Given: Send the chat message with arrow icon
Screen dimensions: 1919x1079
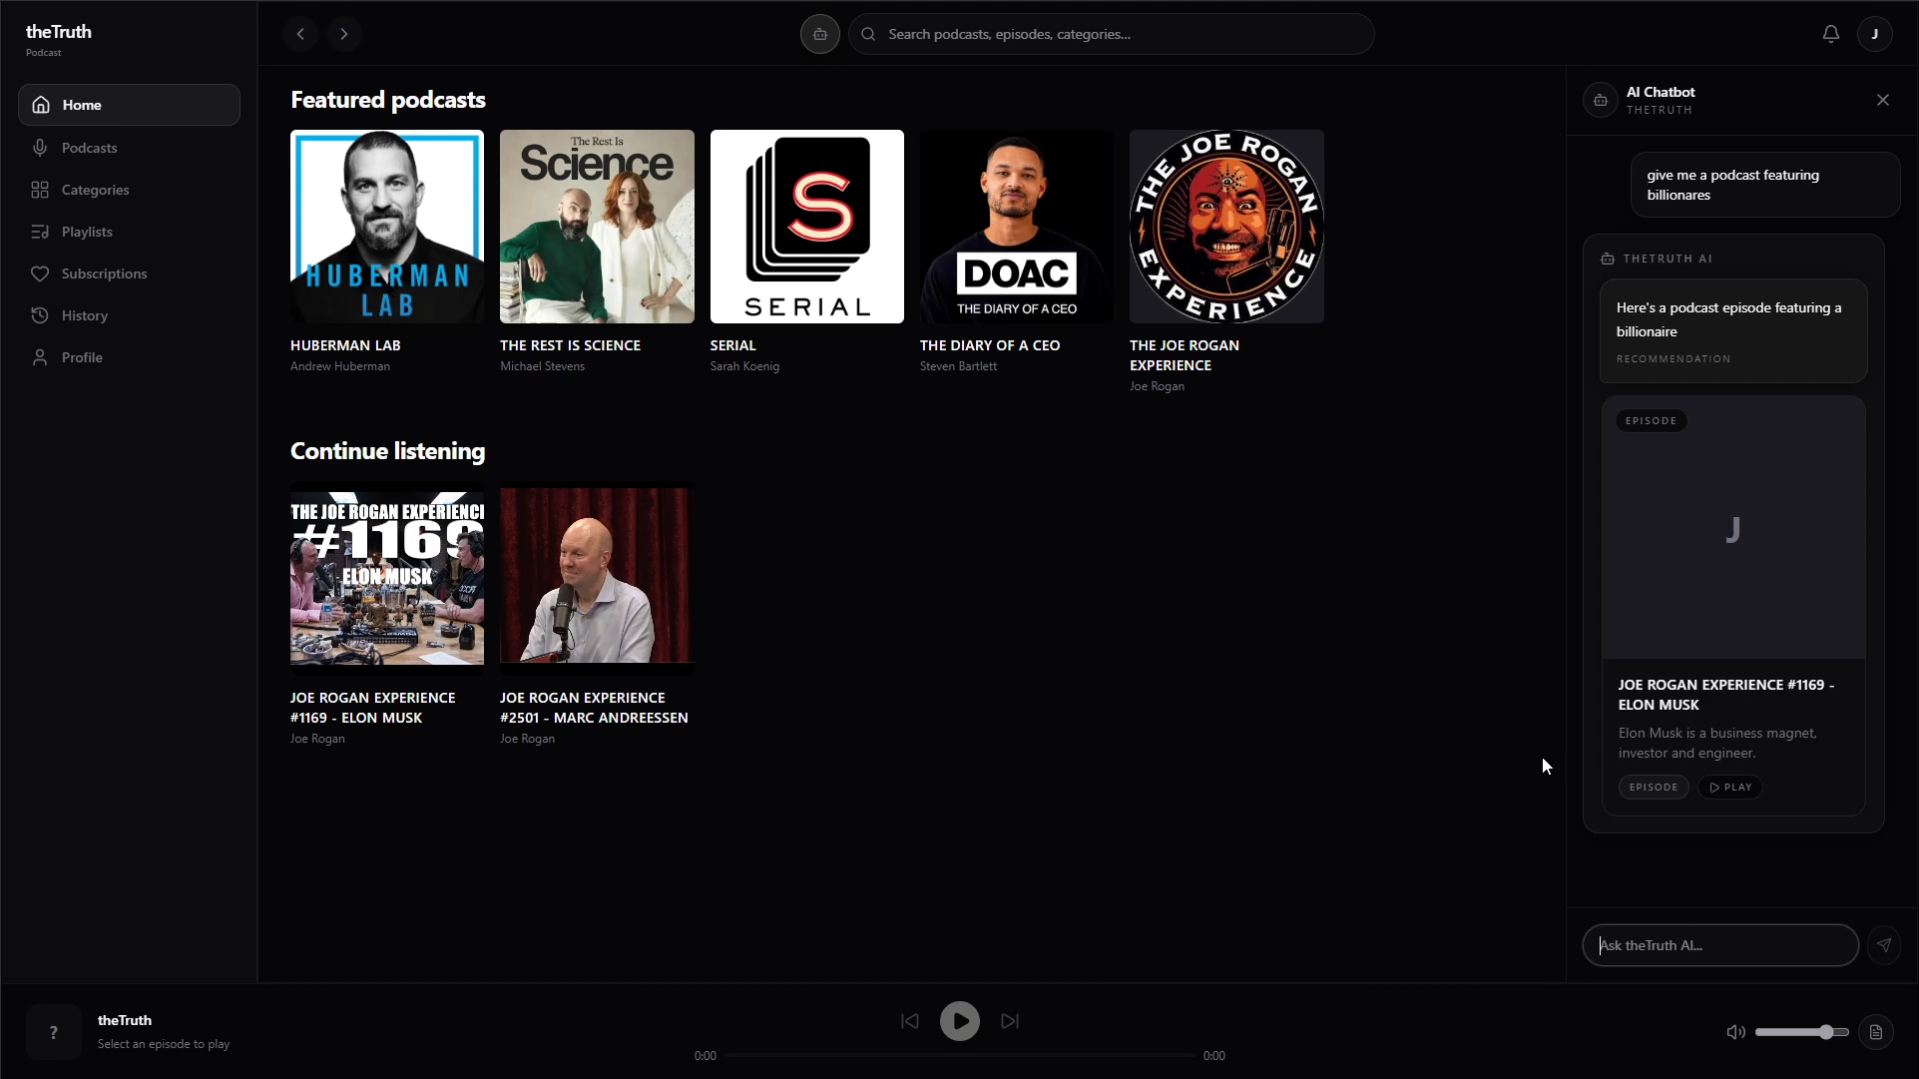Looking at the screenshot, I should [1884, 945].
